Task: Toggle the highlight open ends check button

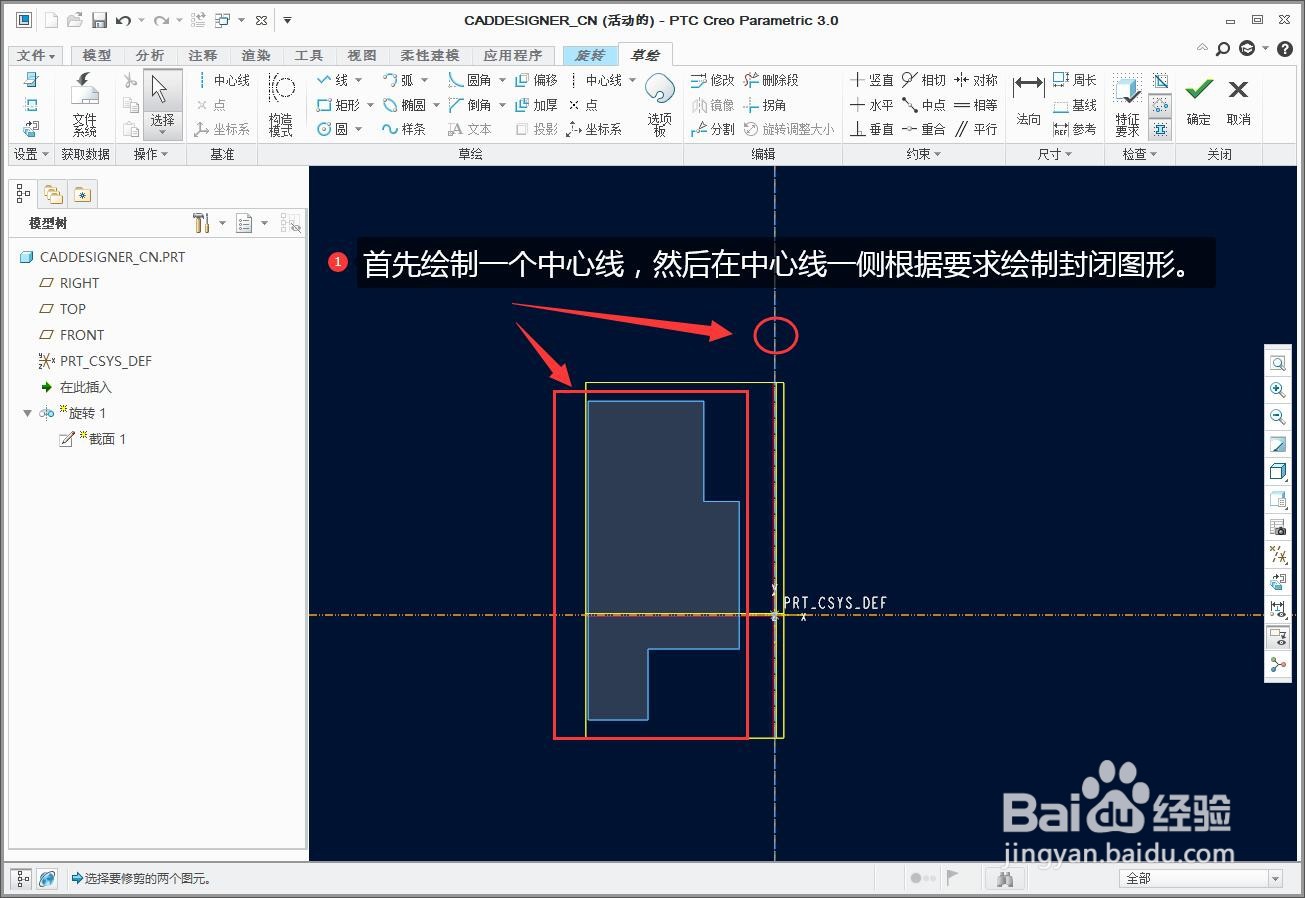Action: pyautogui.click(x=1160, y=105)
